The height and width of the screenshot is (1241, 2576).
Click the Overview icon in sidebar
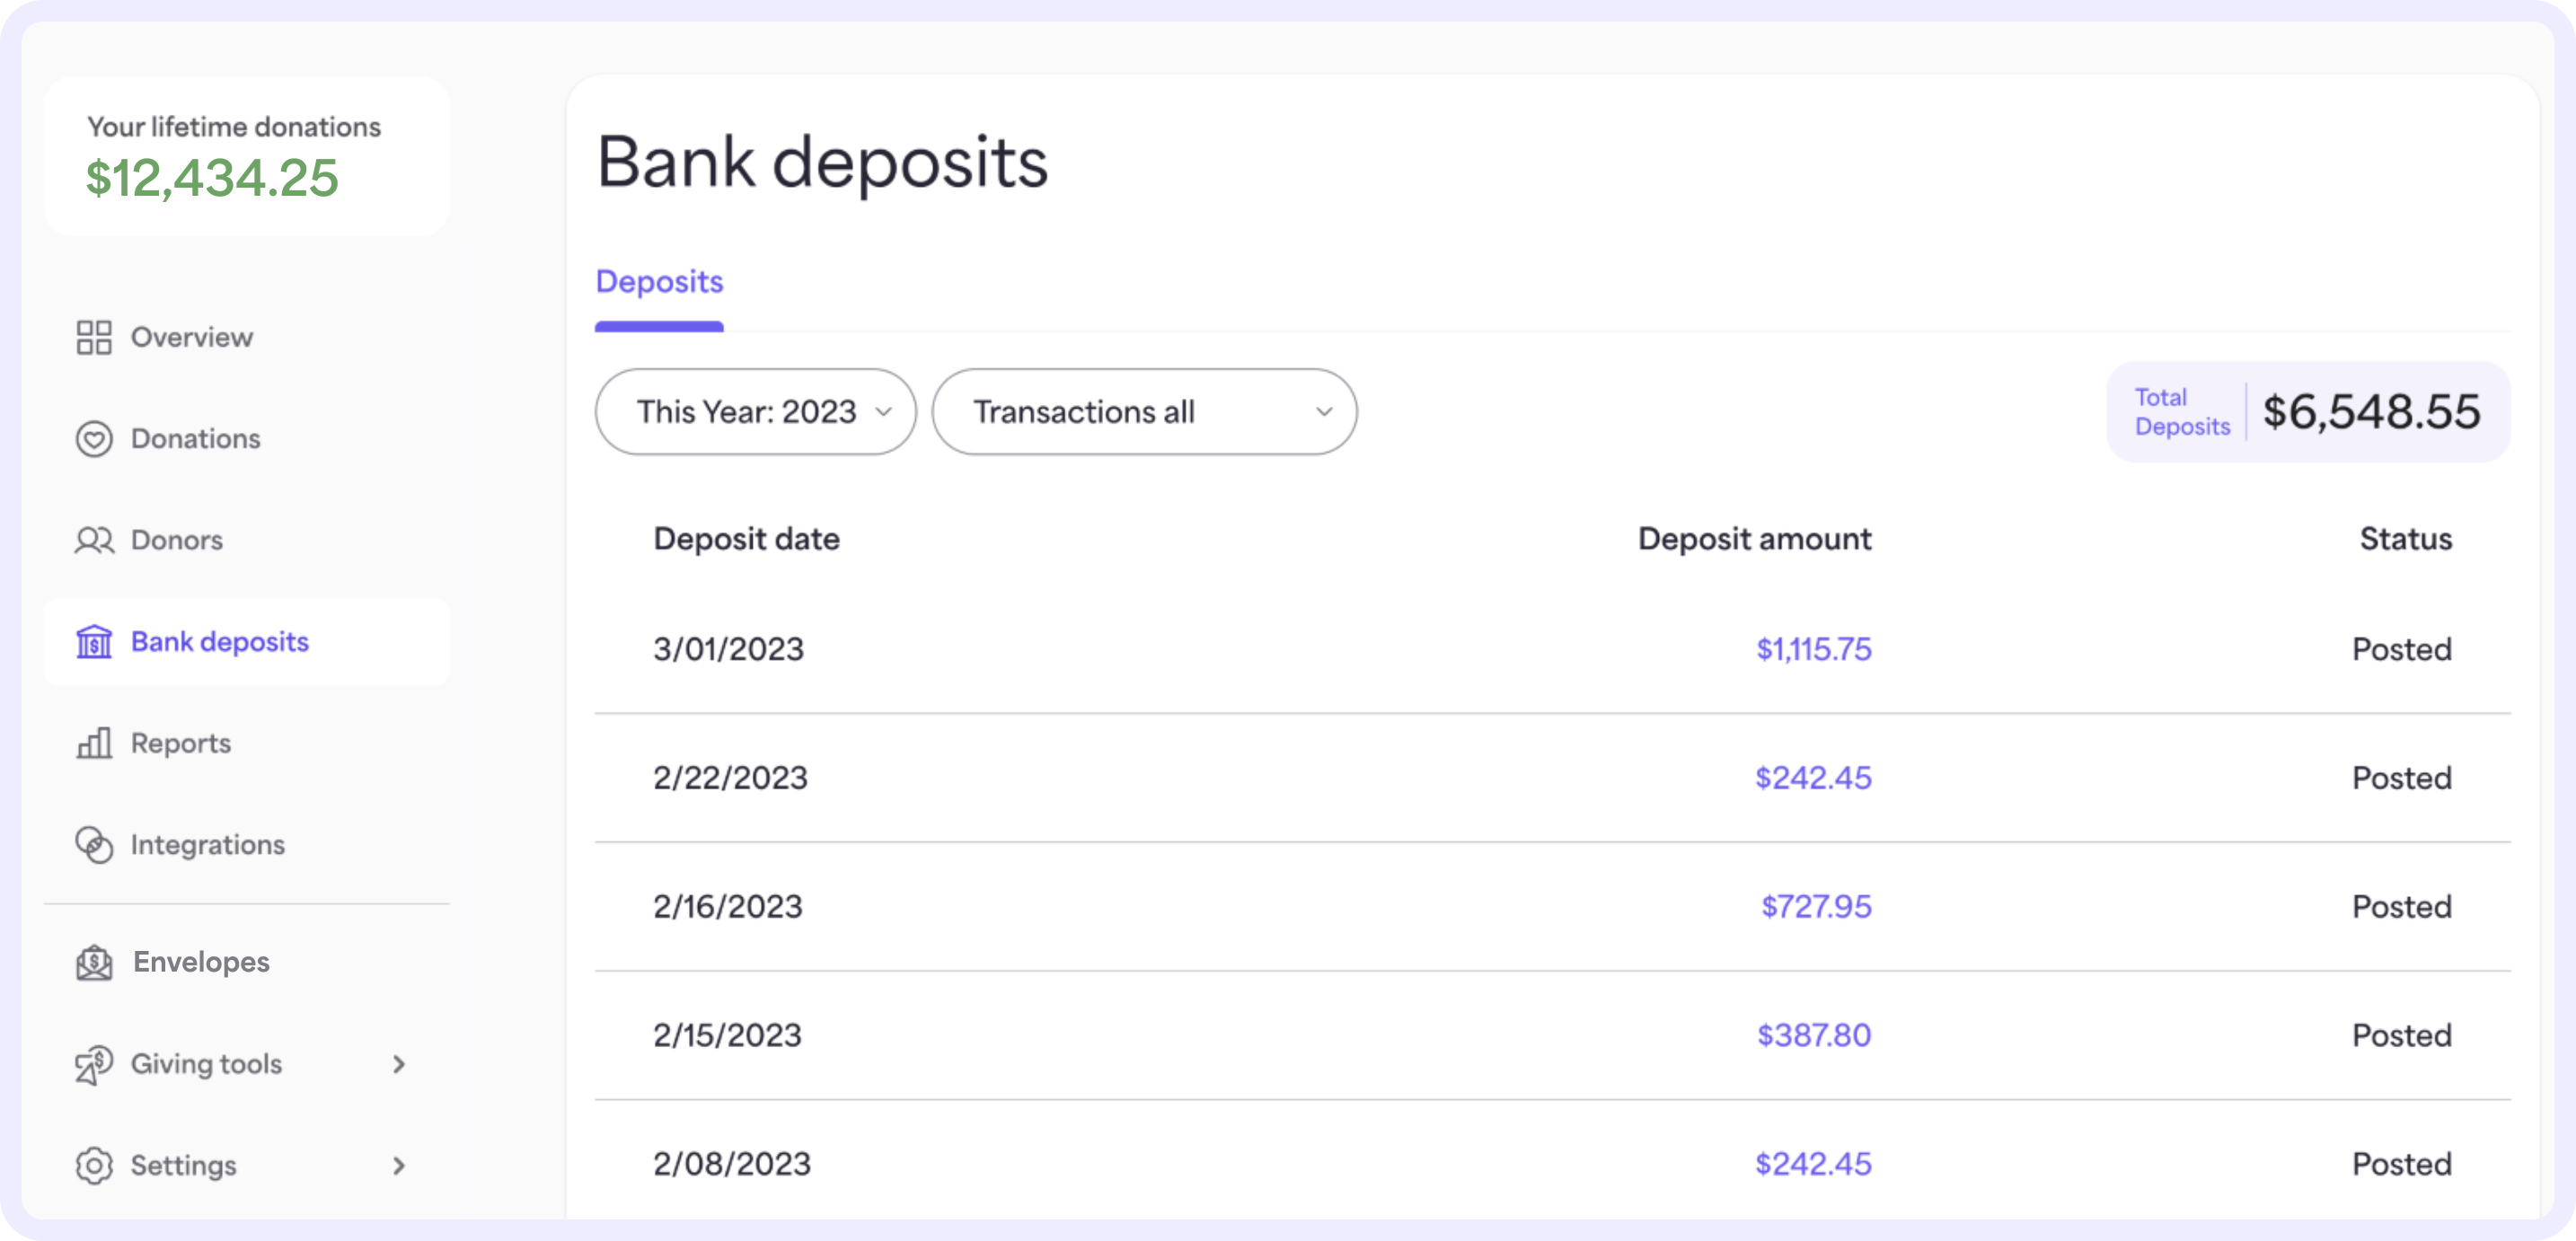pyautogui.click(x=93, y=337)
